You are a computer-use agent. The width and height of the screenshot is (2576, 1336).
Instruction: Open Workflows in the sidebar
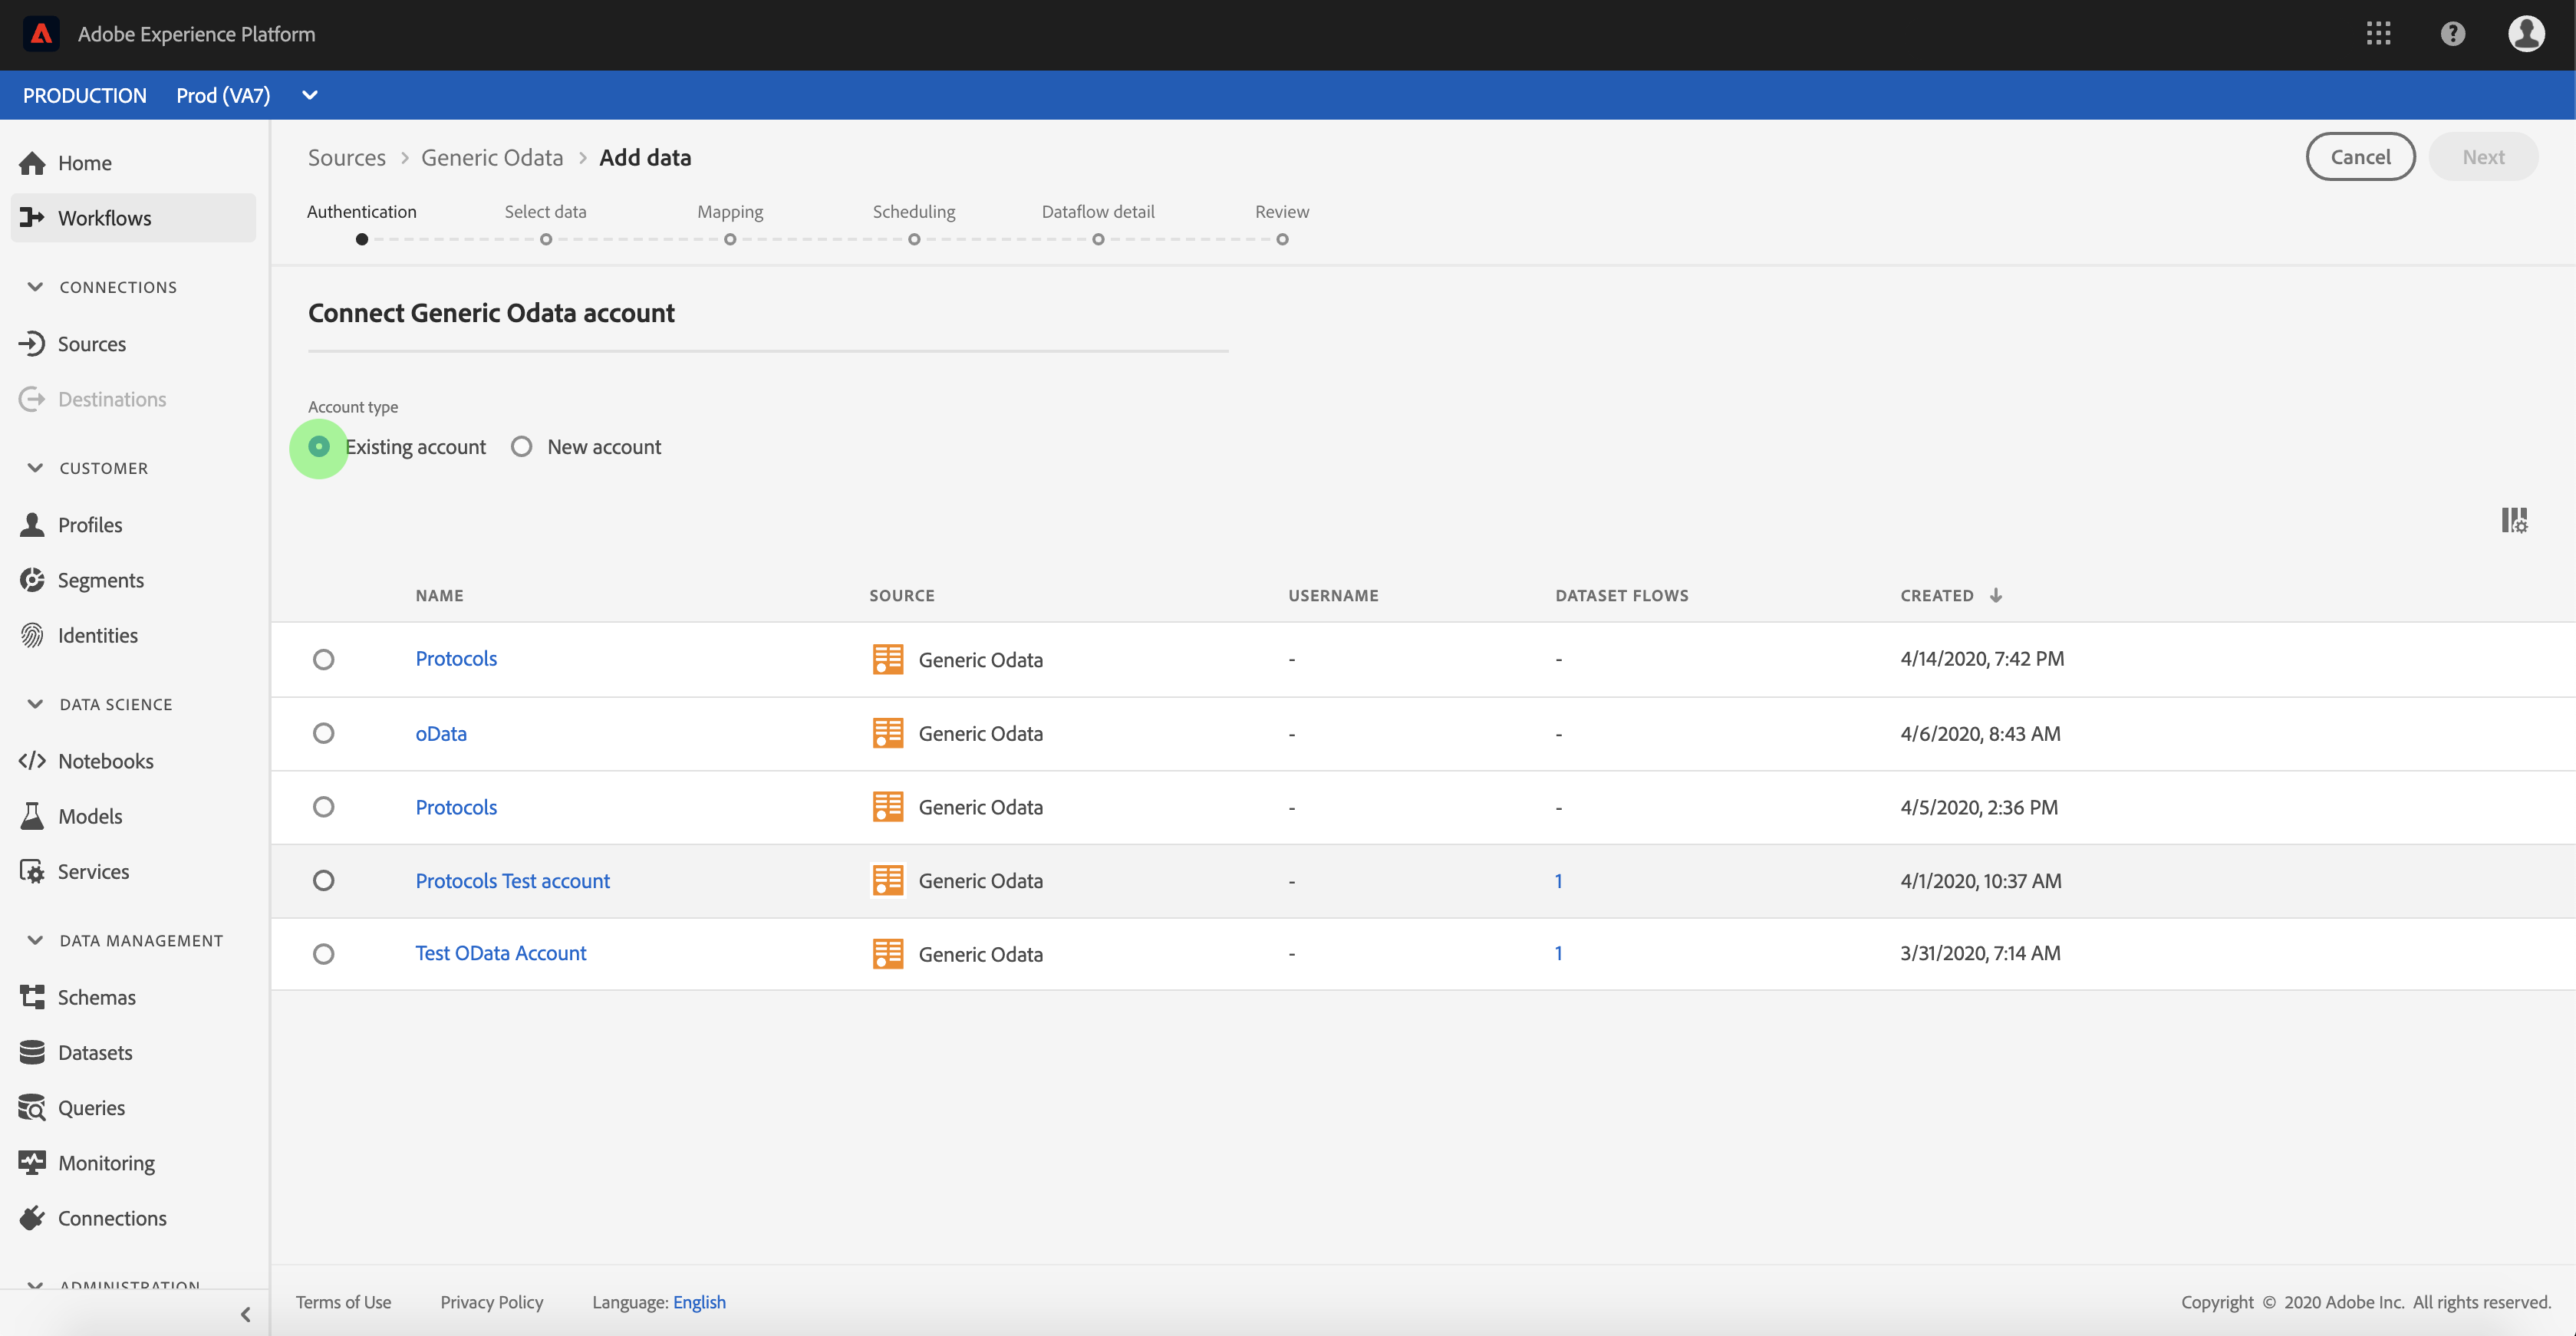coord(104,218)
